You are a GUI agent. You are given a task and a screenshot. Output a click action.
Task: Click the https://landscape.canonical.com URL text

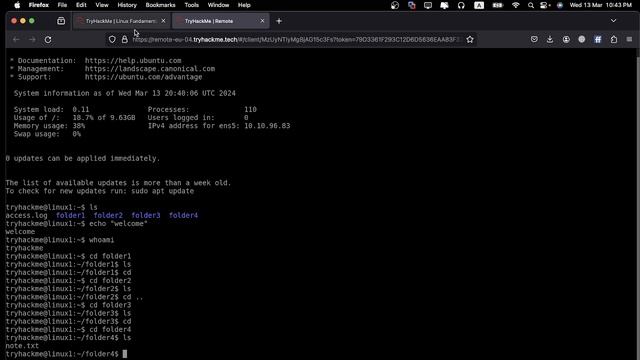coord(150,69)
